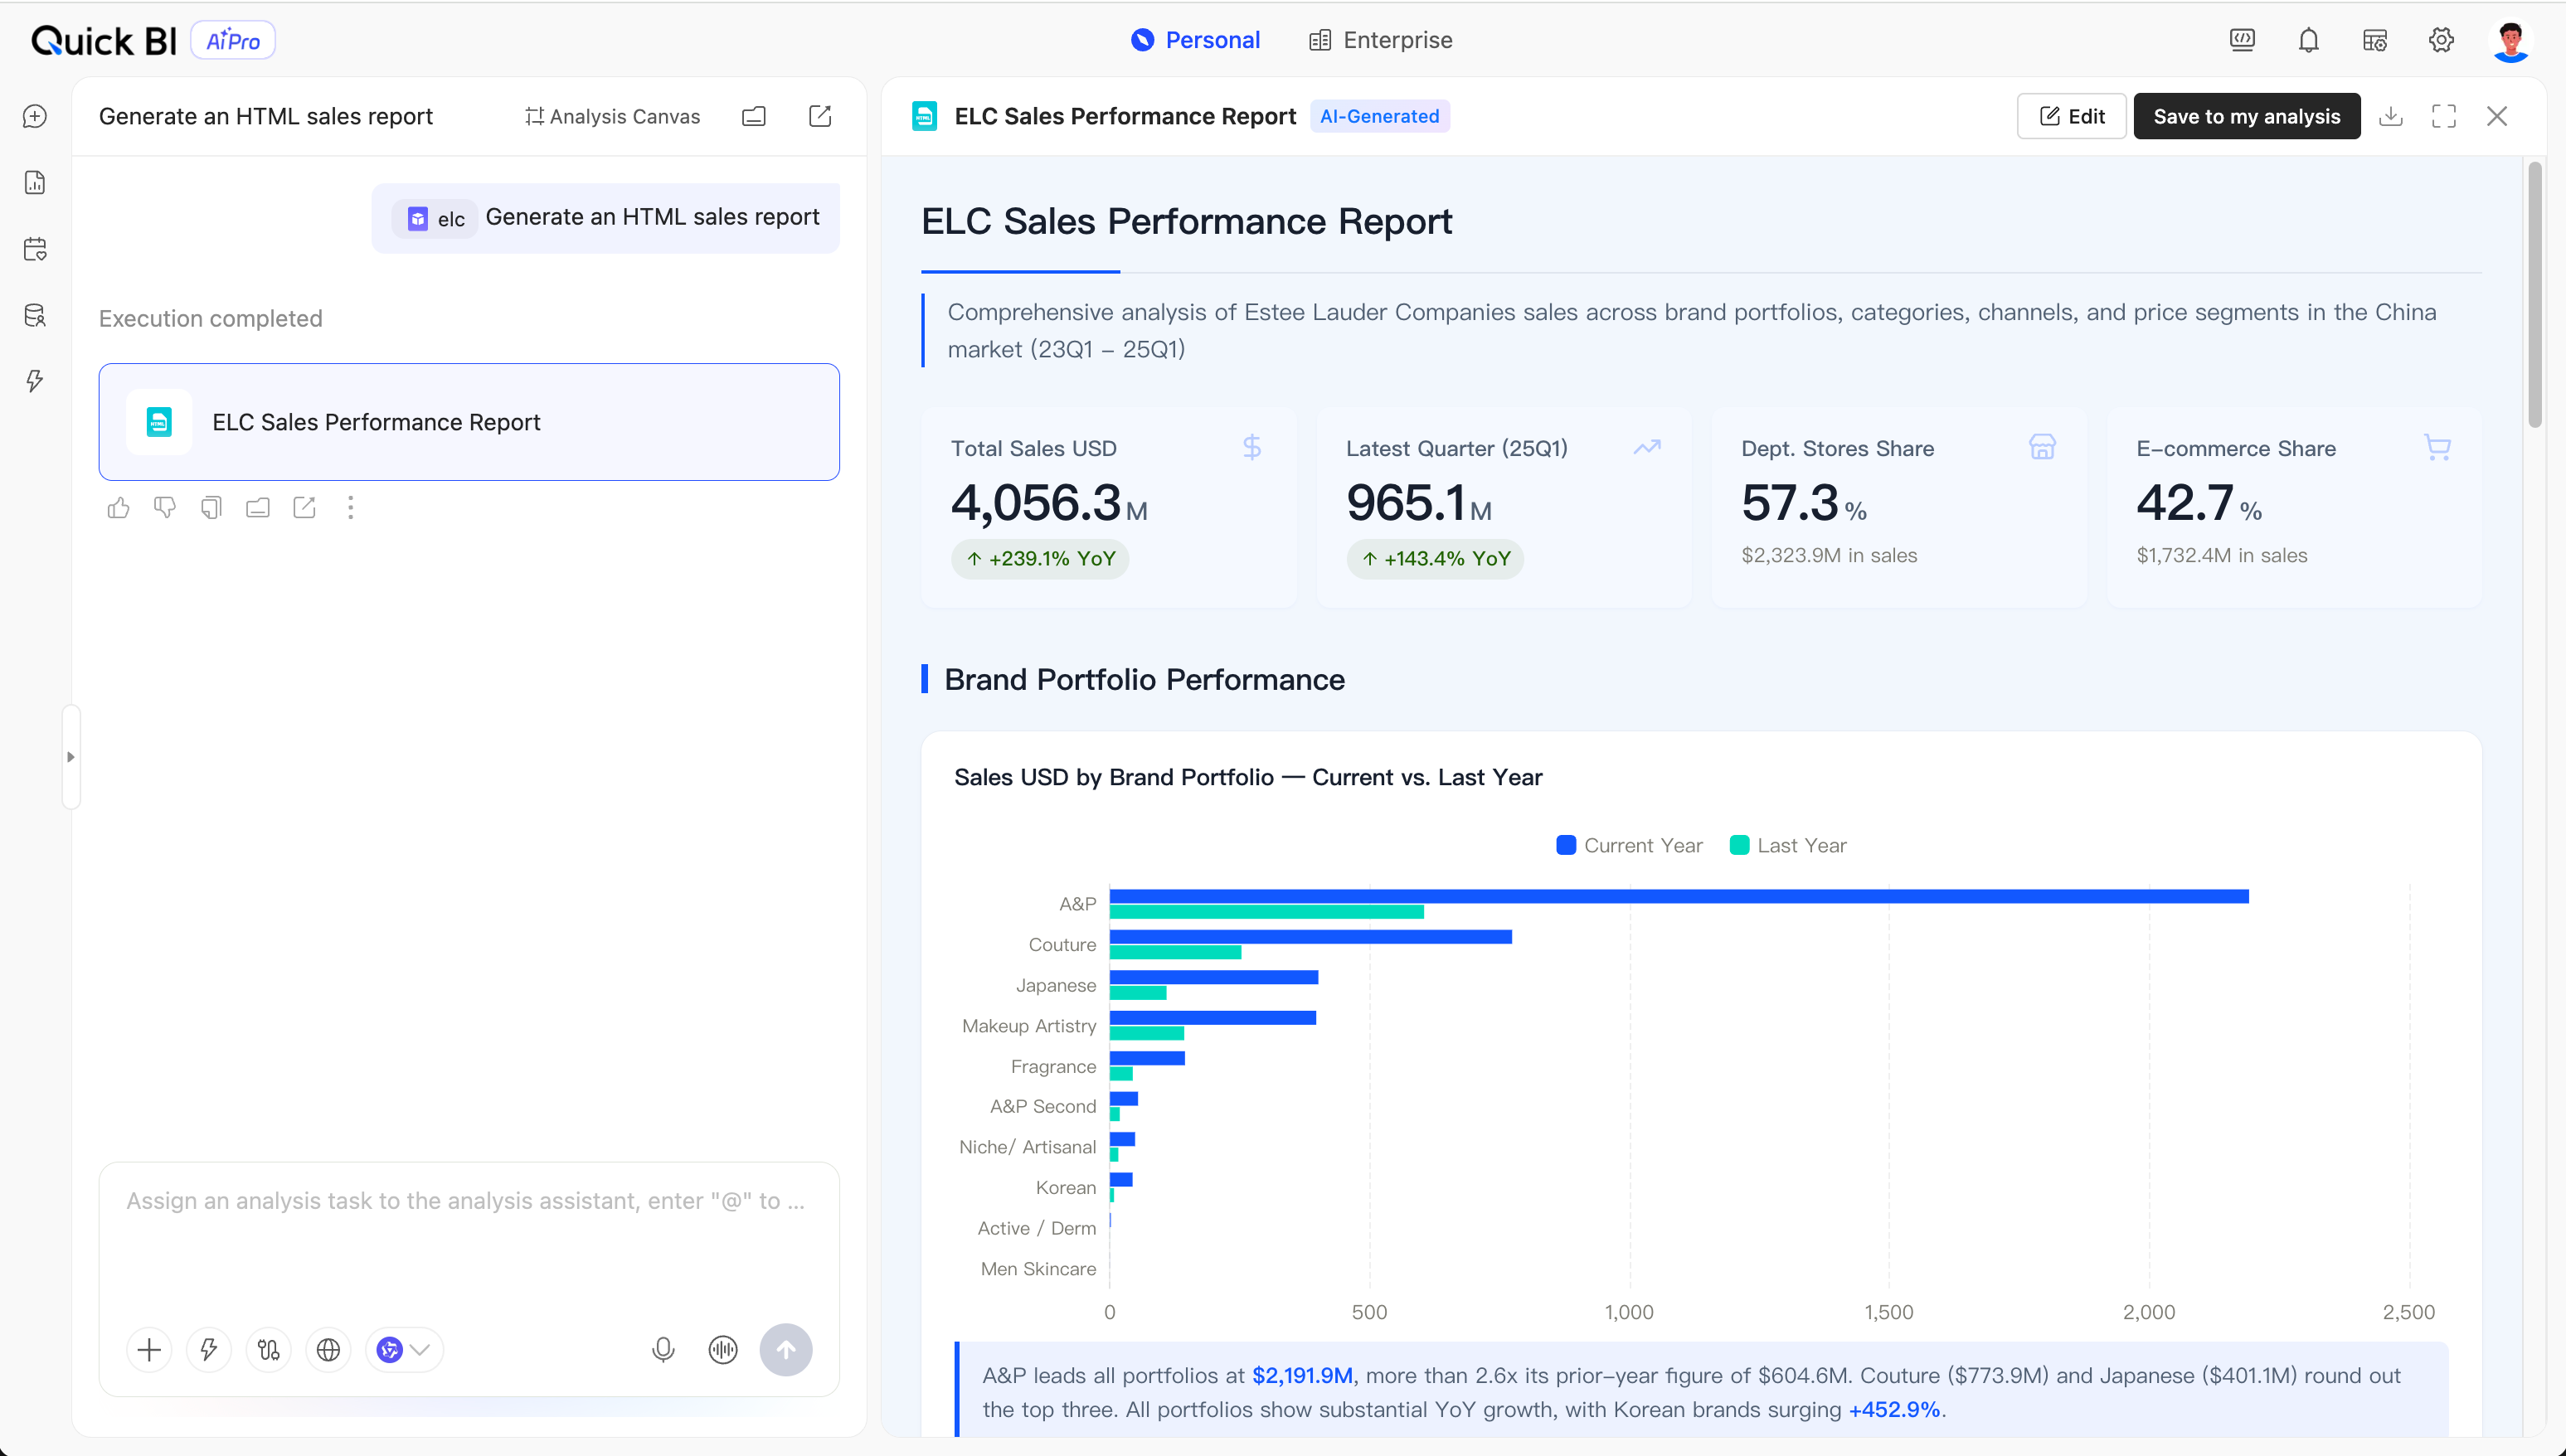Expand the report to fullscreen
This screenshot has width=2566, height=1456.
[x=2444, y=116]
